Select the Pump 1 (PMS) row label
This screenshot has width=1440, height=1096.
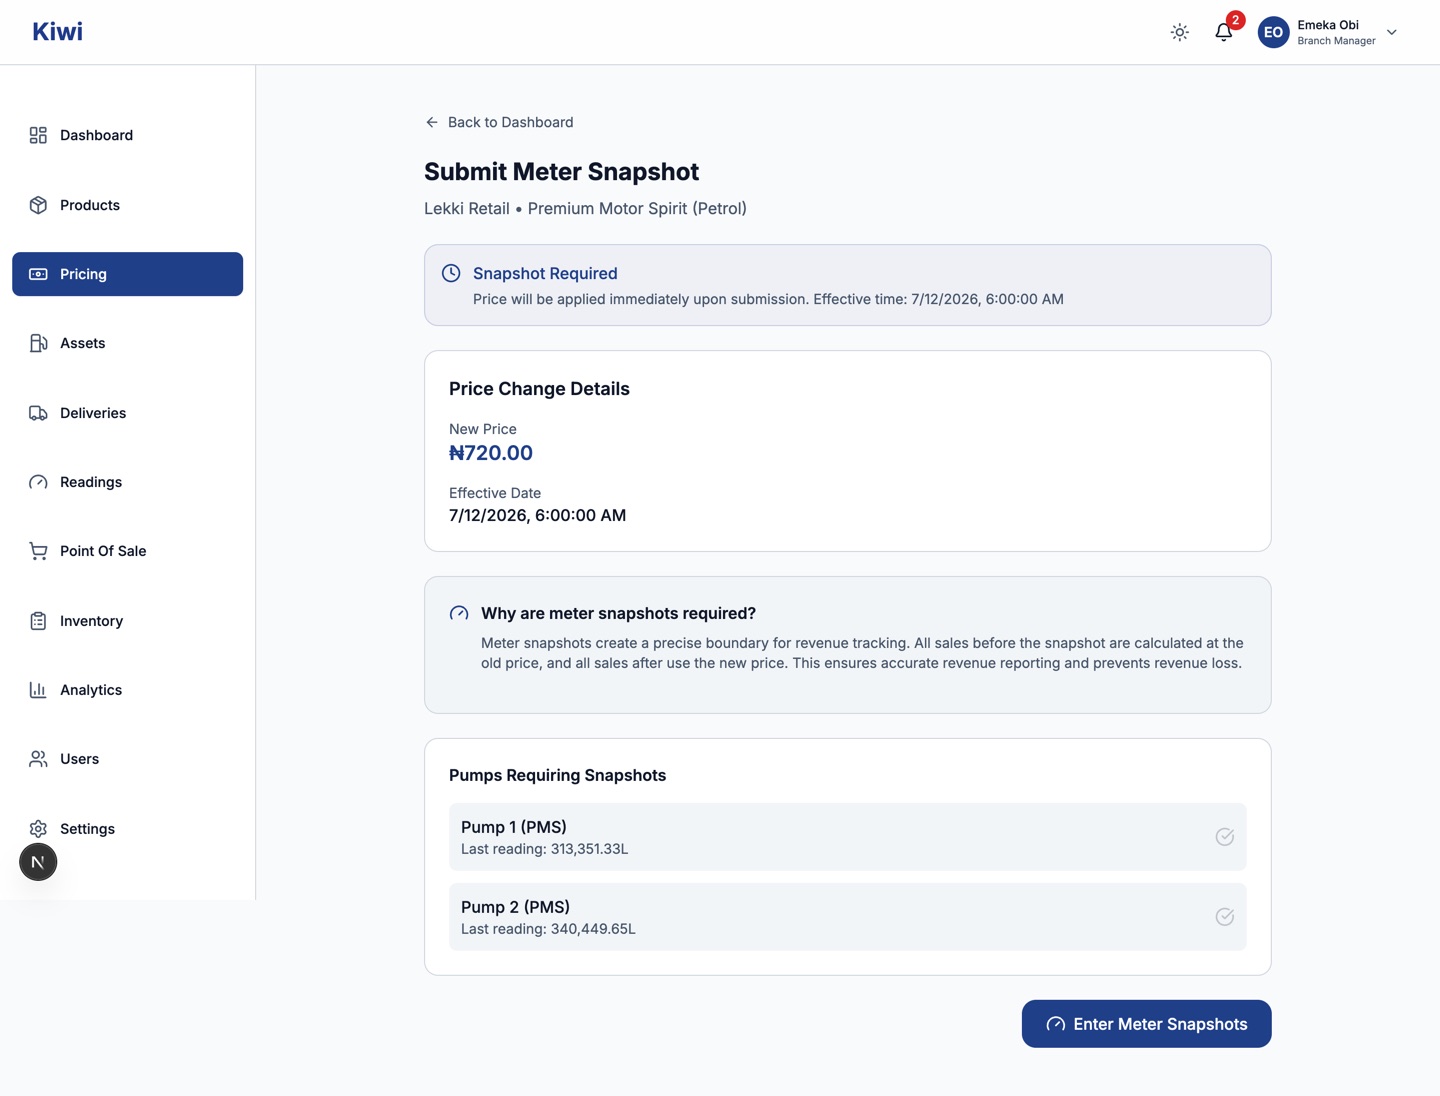coord(514,827)
